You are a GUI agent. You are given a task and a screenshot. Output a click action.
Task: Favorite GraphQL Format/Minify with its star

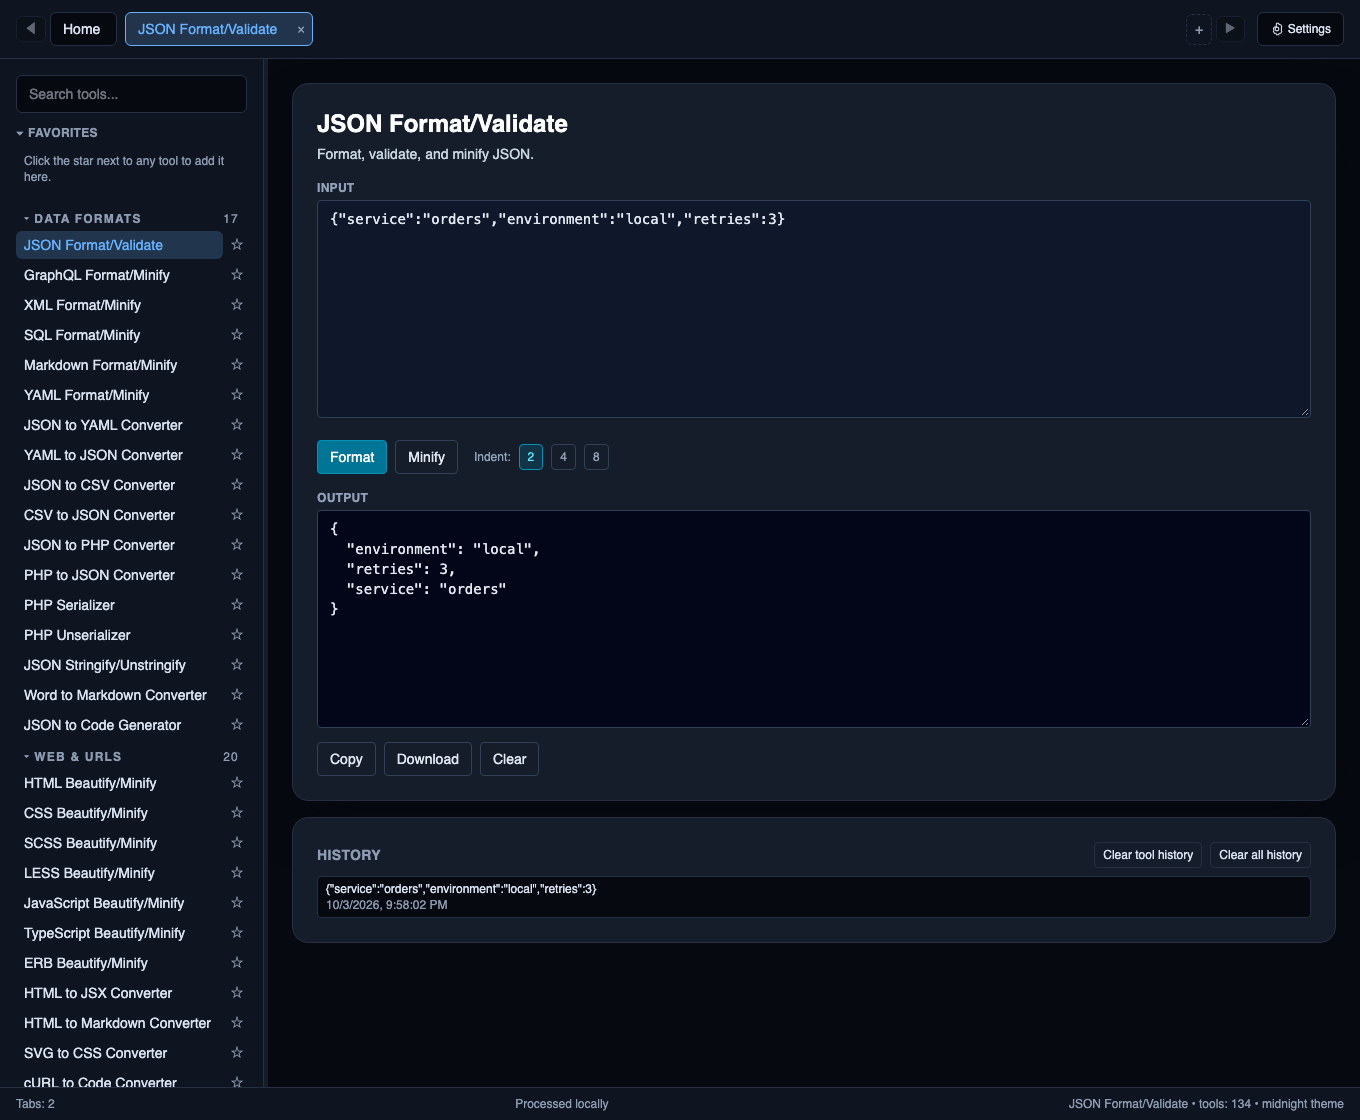[x=237, y=275]
